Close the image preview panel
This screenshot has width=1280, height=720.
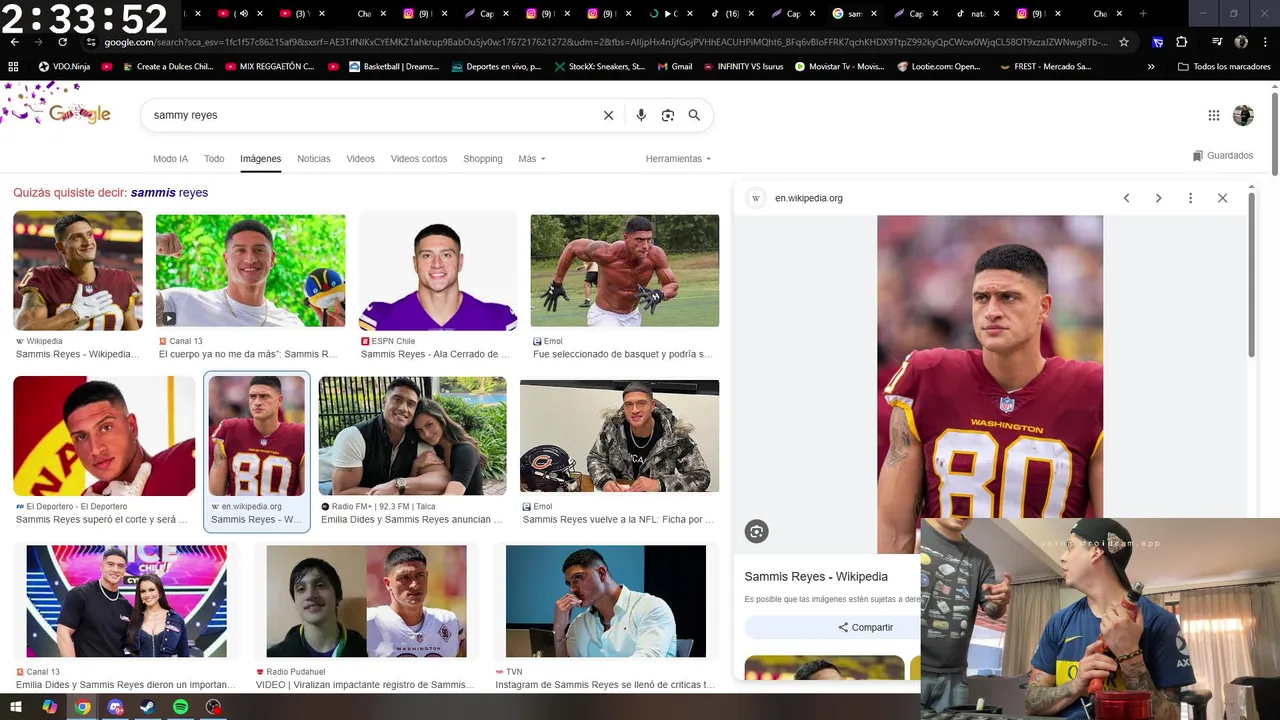pyautogui.click(x=1222, y=198)
